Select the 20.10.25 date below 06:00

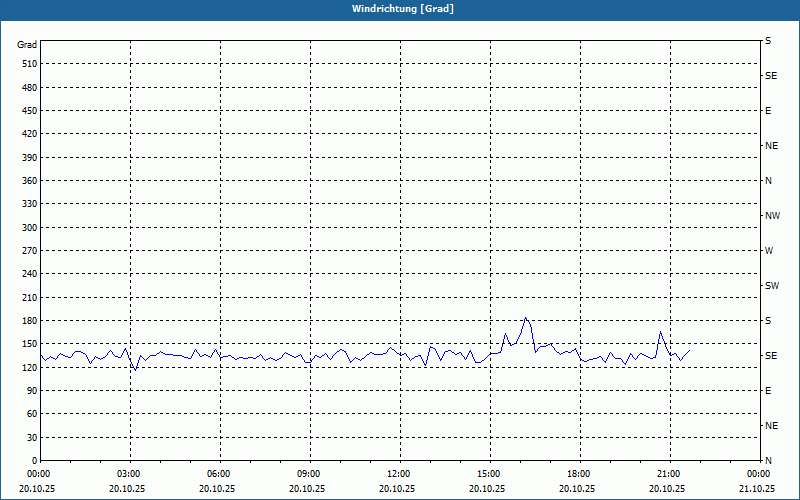217,488
